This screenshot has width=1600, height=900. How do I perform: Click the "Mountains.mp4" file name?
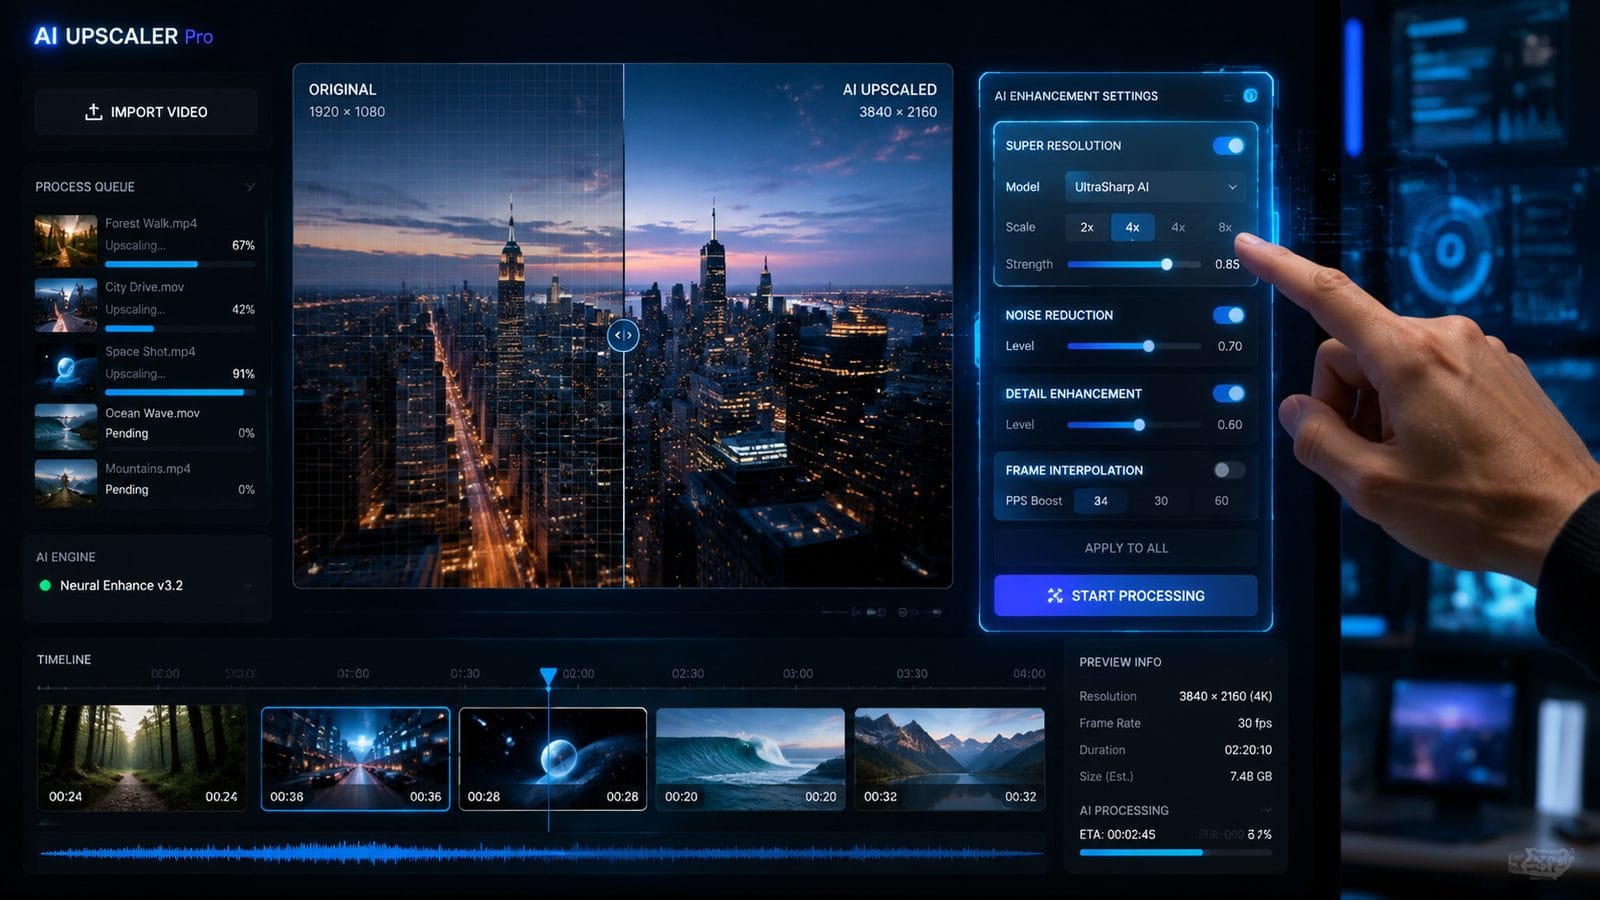(x=148, y=469)
